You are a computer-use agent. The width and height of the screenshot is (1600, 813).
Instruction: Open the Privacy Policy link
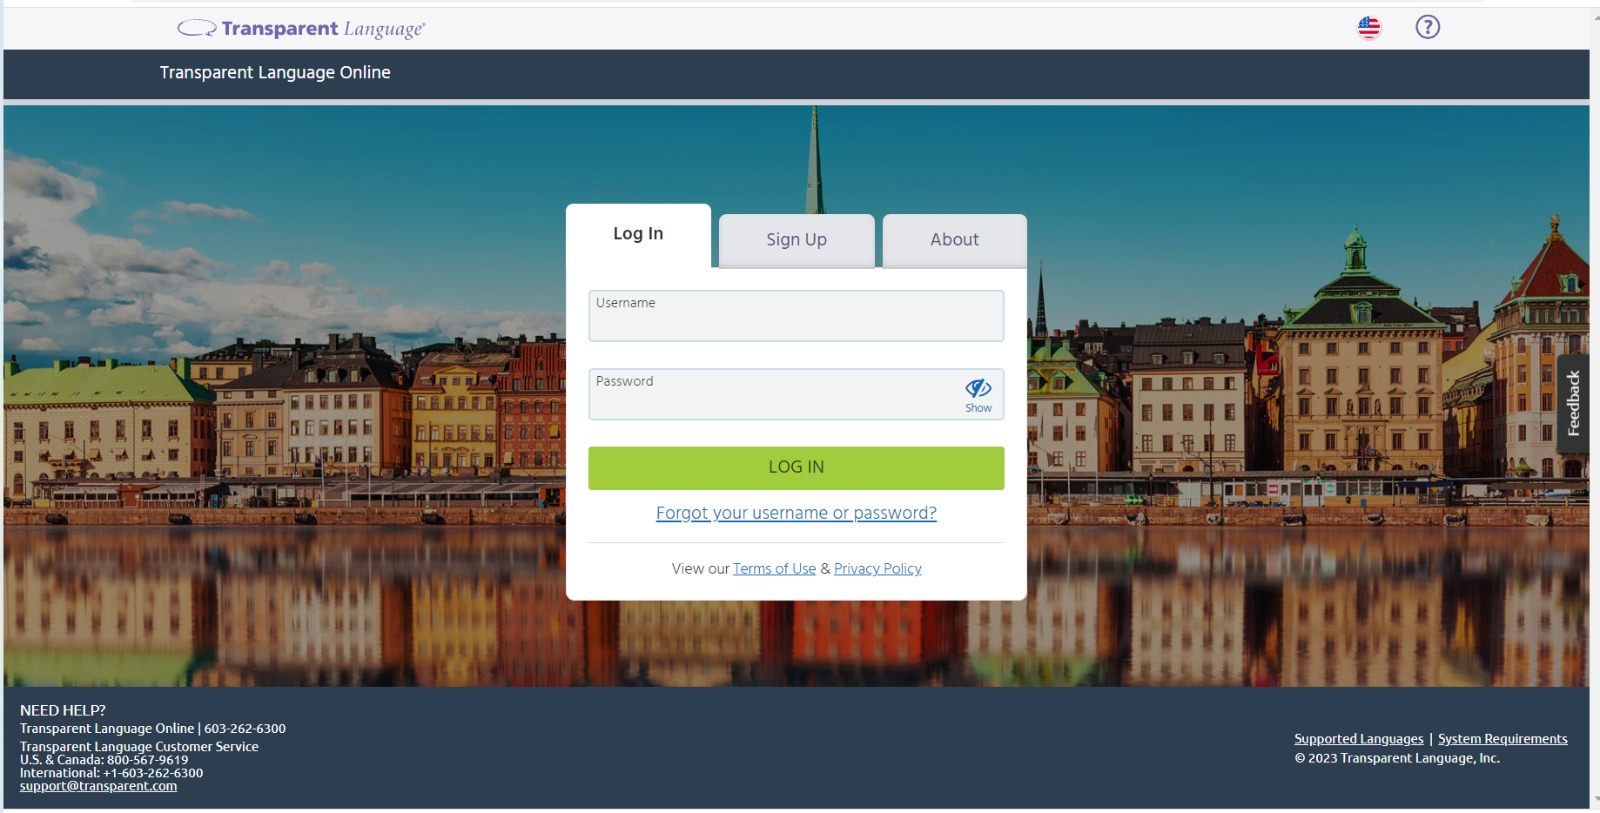(x=878, y=569)
